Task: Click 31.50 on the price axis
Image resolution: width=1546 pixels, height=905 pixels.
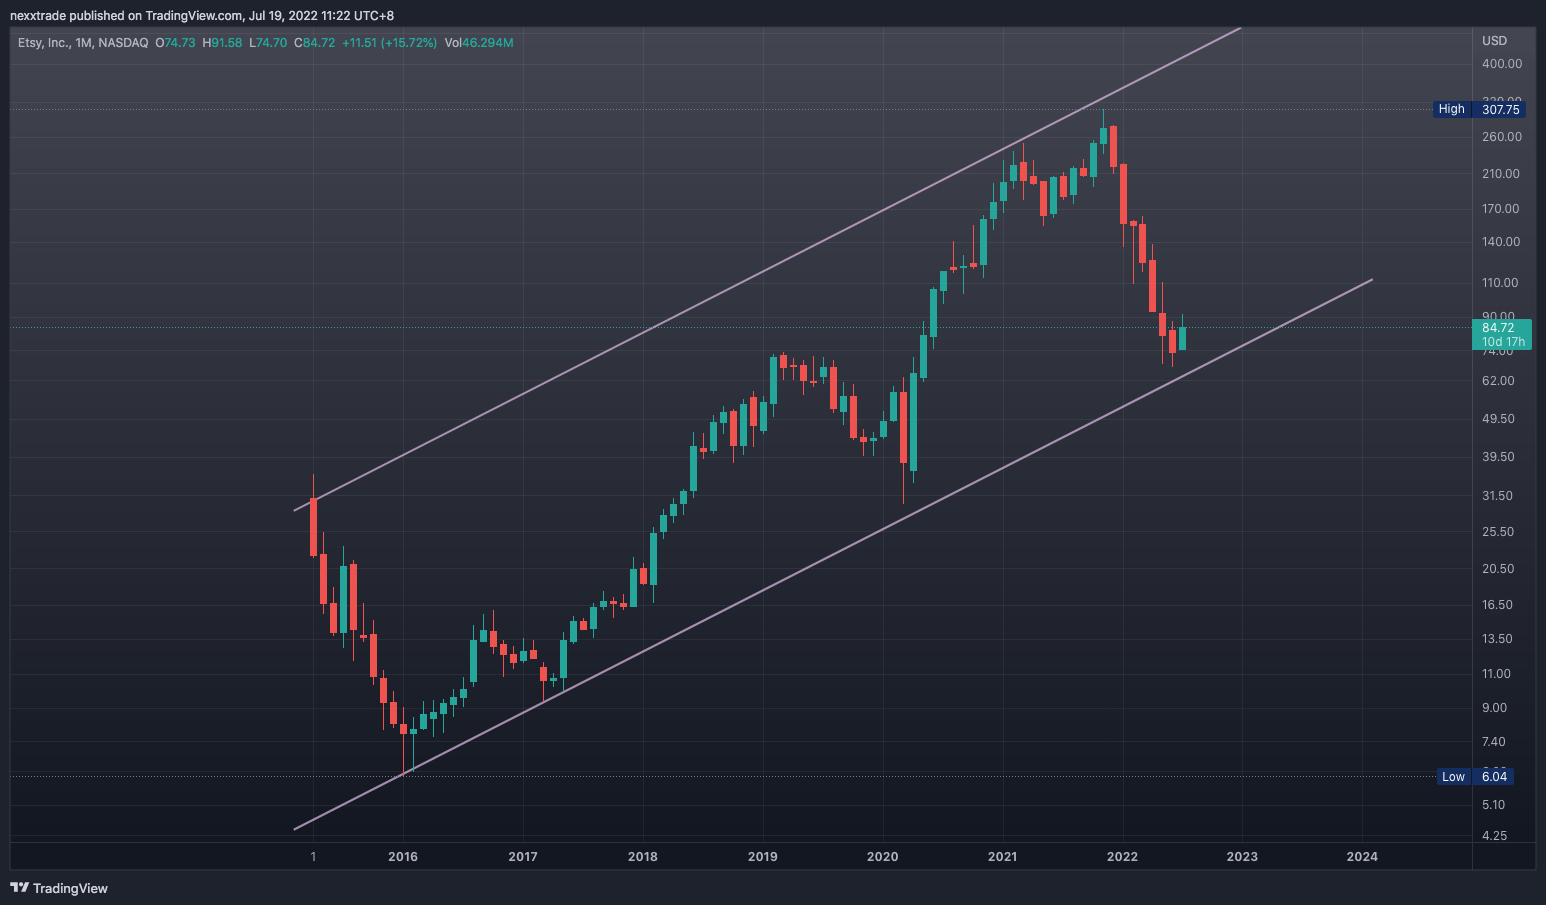Action: (1497, 495)
